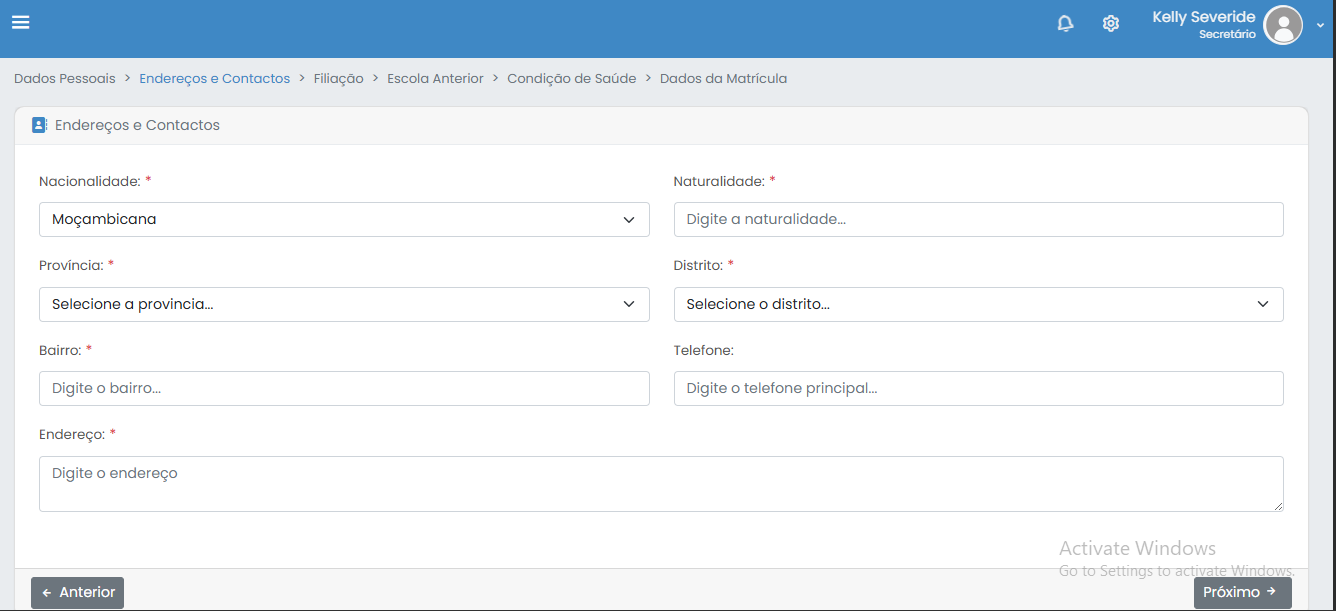The image size is (1336, 611).
Task: Expand the Província selection dropdown
Action: tap(344, 304)
